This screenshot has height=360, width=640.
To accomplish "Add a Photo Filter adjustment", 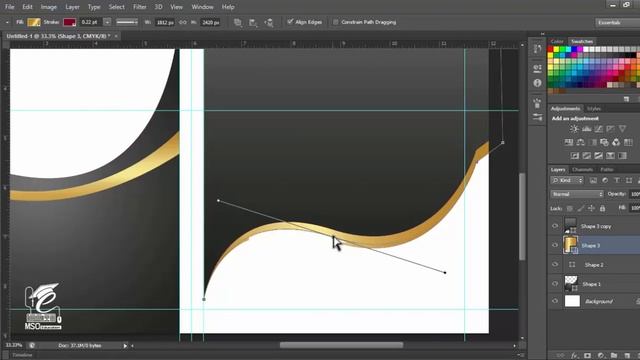I will pyautogui.click(x=604, y=142).
